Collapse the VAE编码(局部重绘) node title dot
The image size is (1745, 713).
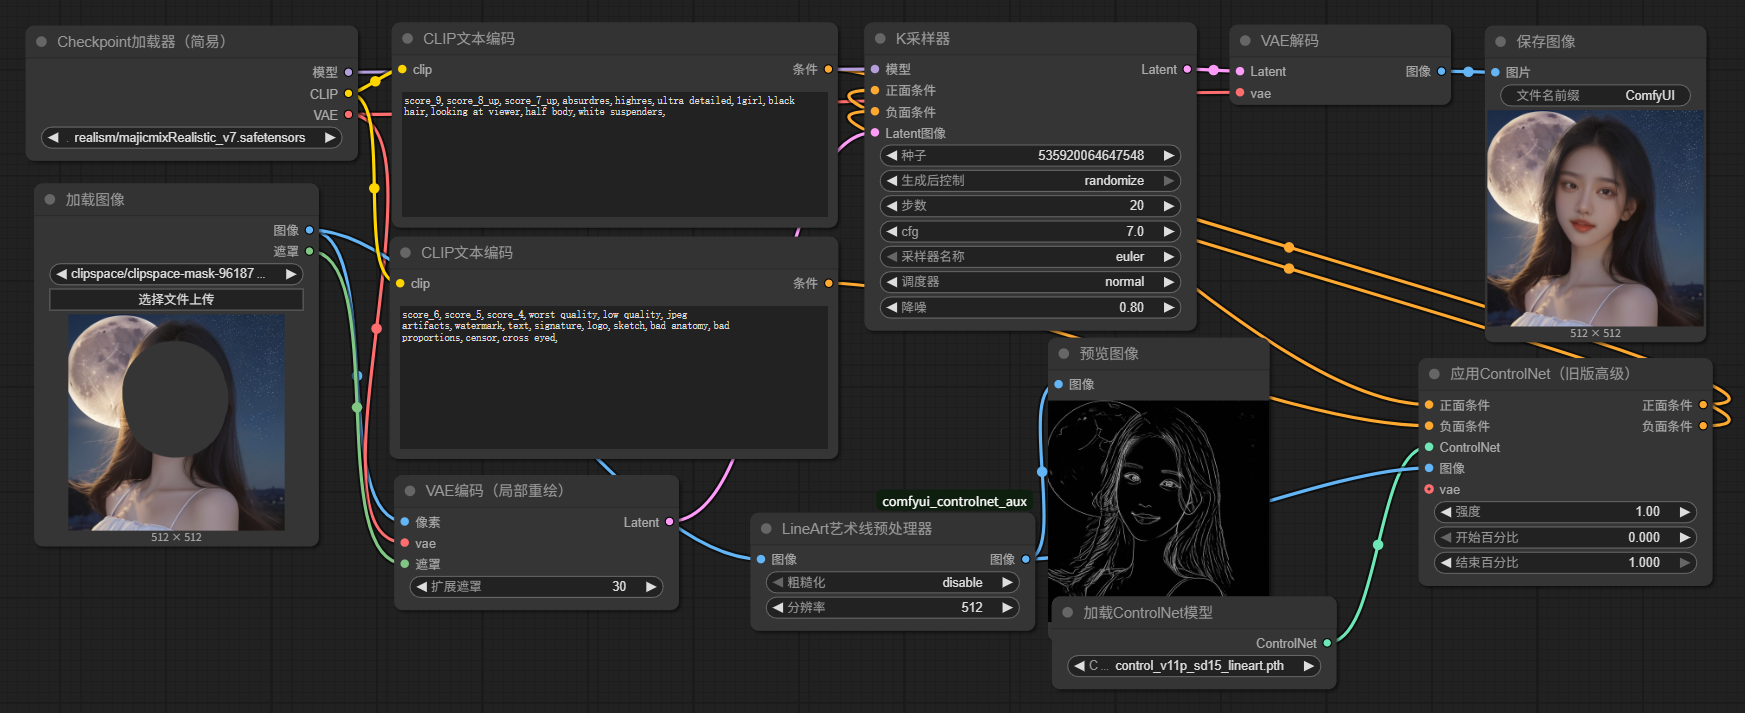click(410, 491)
